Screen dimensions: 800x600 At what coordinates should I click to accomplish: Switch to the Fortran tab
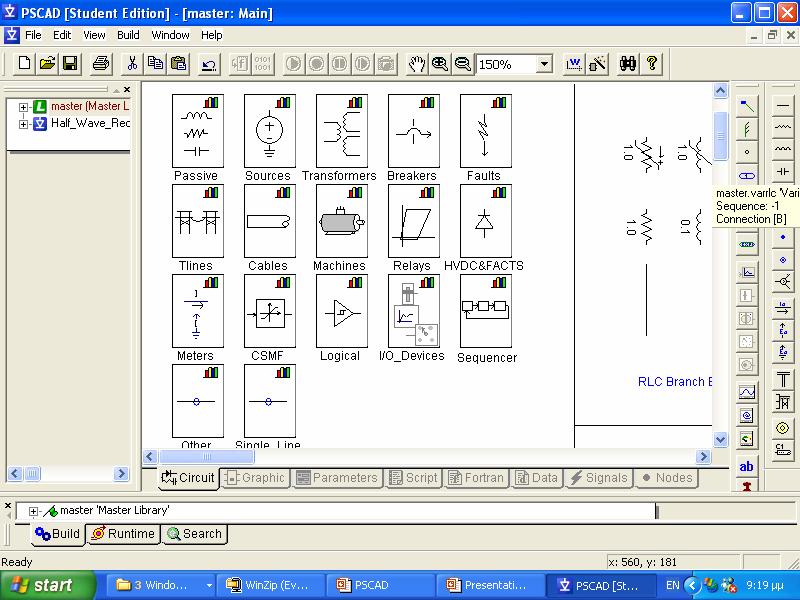pos(477,478)
